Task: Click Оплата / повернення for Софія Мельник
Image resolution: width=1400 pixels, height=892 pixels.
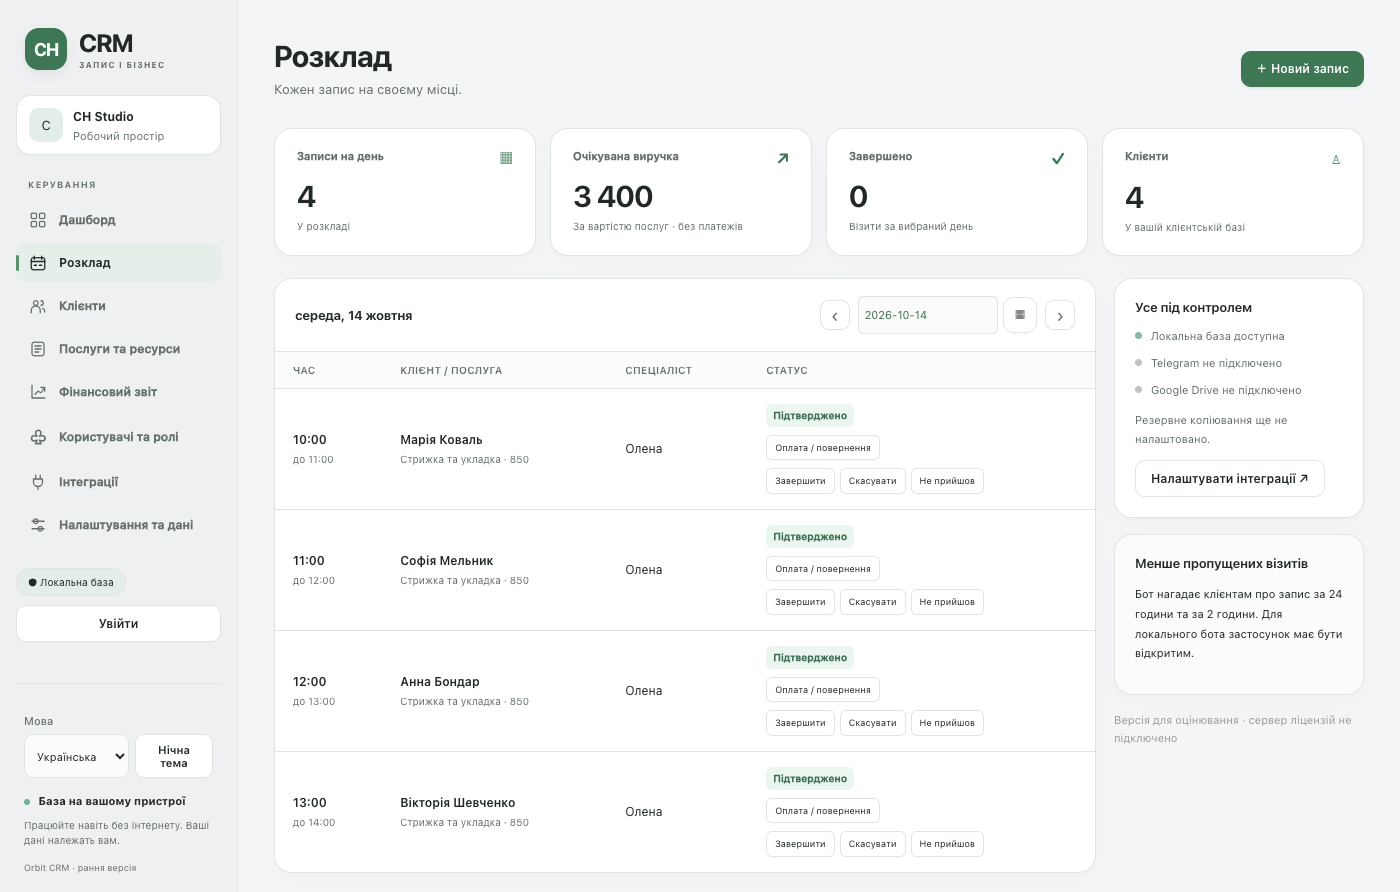Action: pyautogui.click(x=823, y=569)
